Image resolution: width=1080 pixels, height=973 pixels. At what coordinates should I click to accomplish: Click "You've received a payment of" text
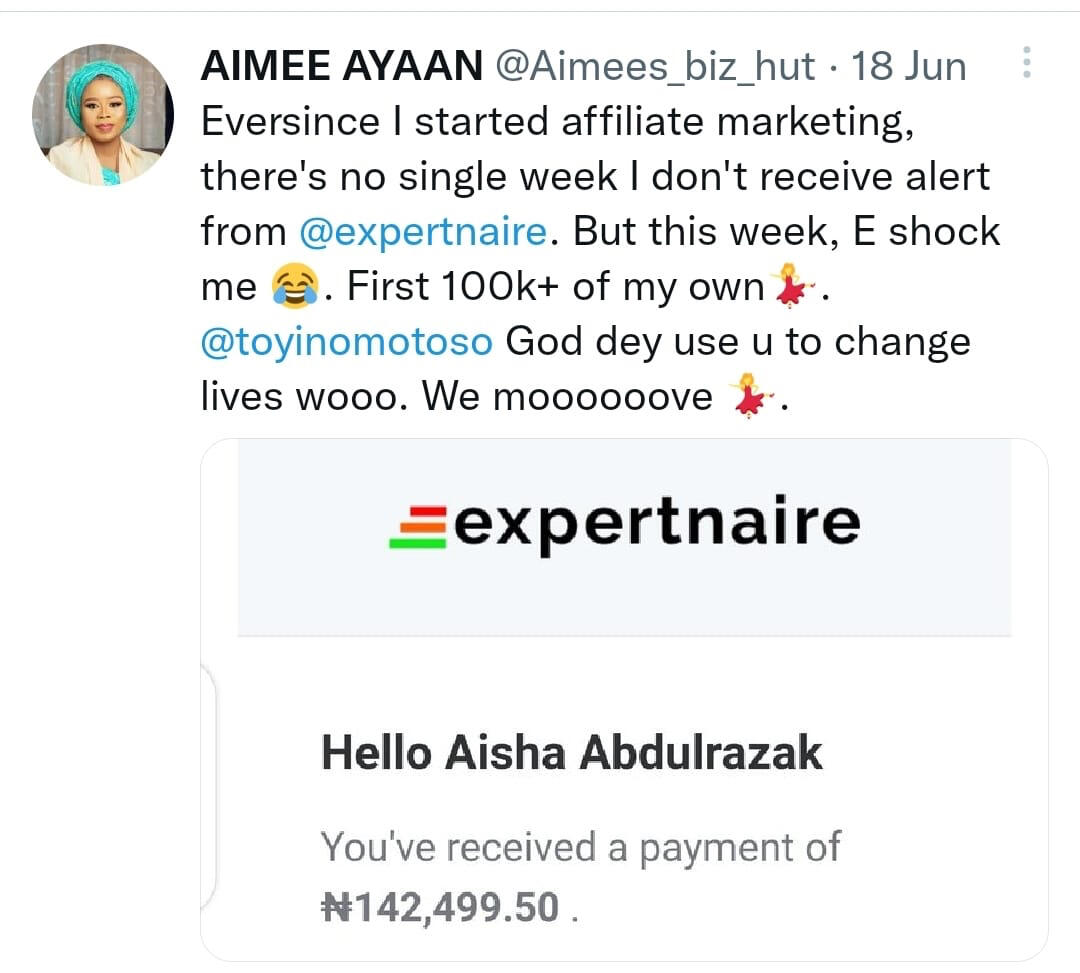(x=580, y=848)
